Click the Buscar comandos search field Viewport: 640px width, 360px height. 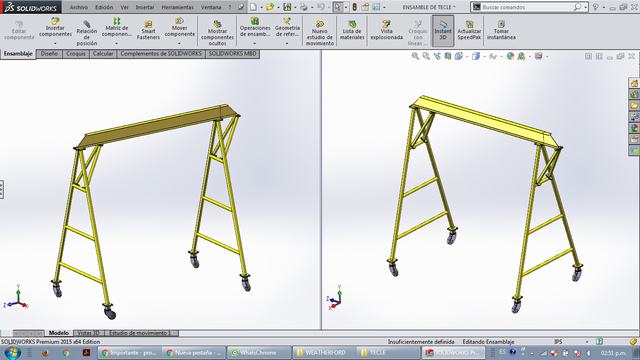[528, 7]
